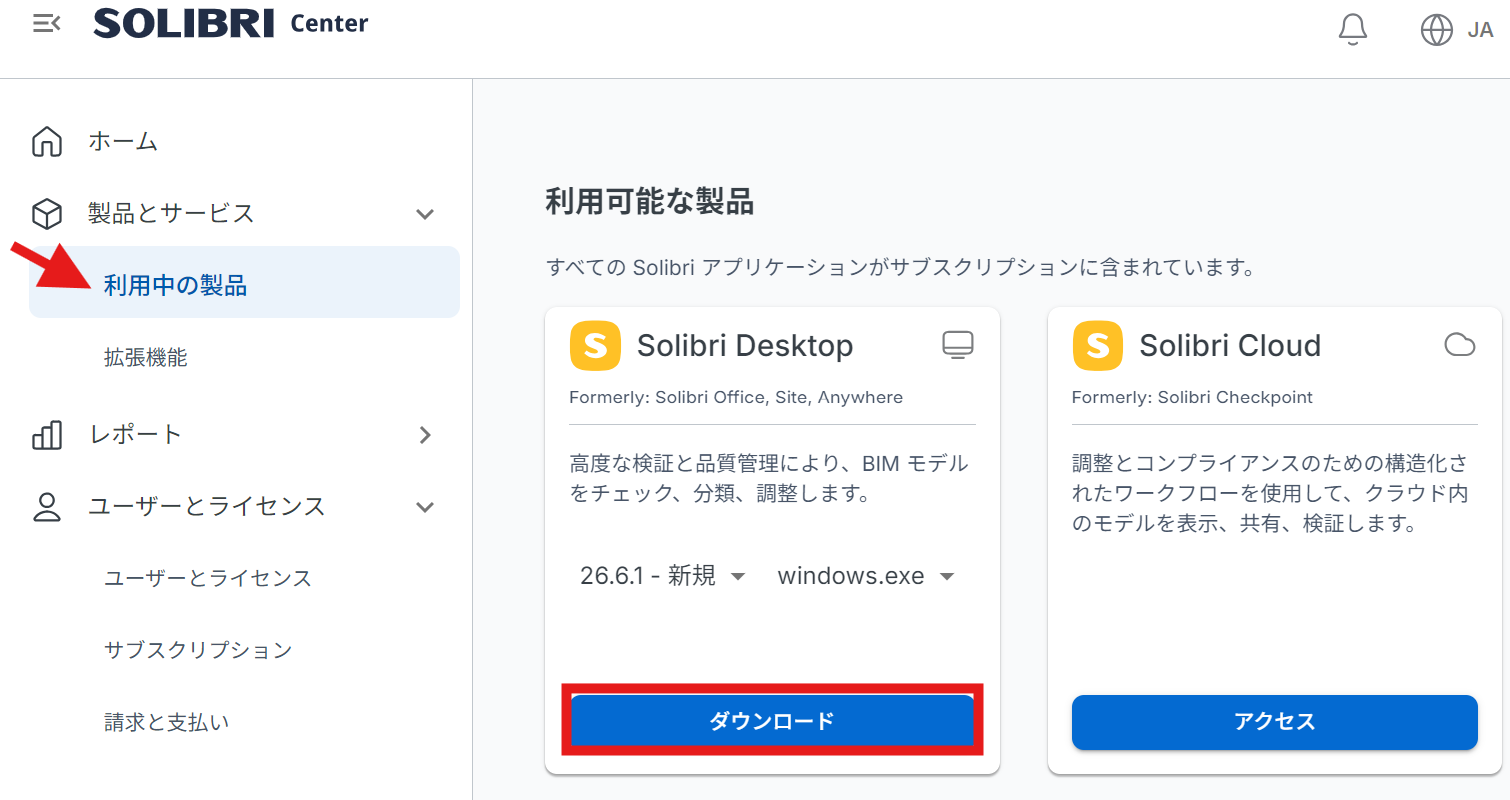Select 拡張機能 in the sidebar
Viewport: 1510px width, 800px height.
point(146,357)
